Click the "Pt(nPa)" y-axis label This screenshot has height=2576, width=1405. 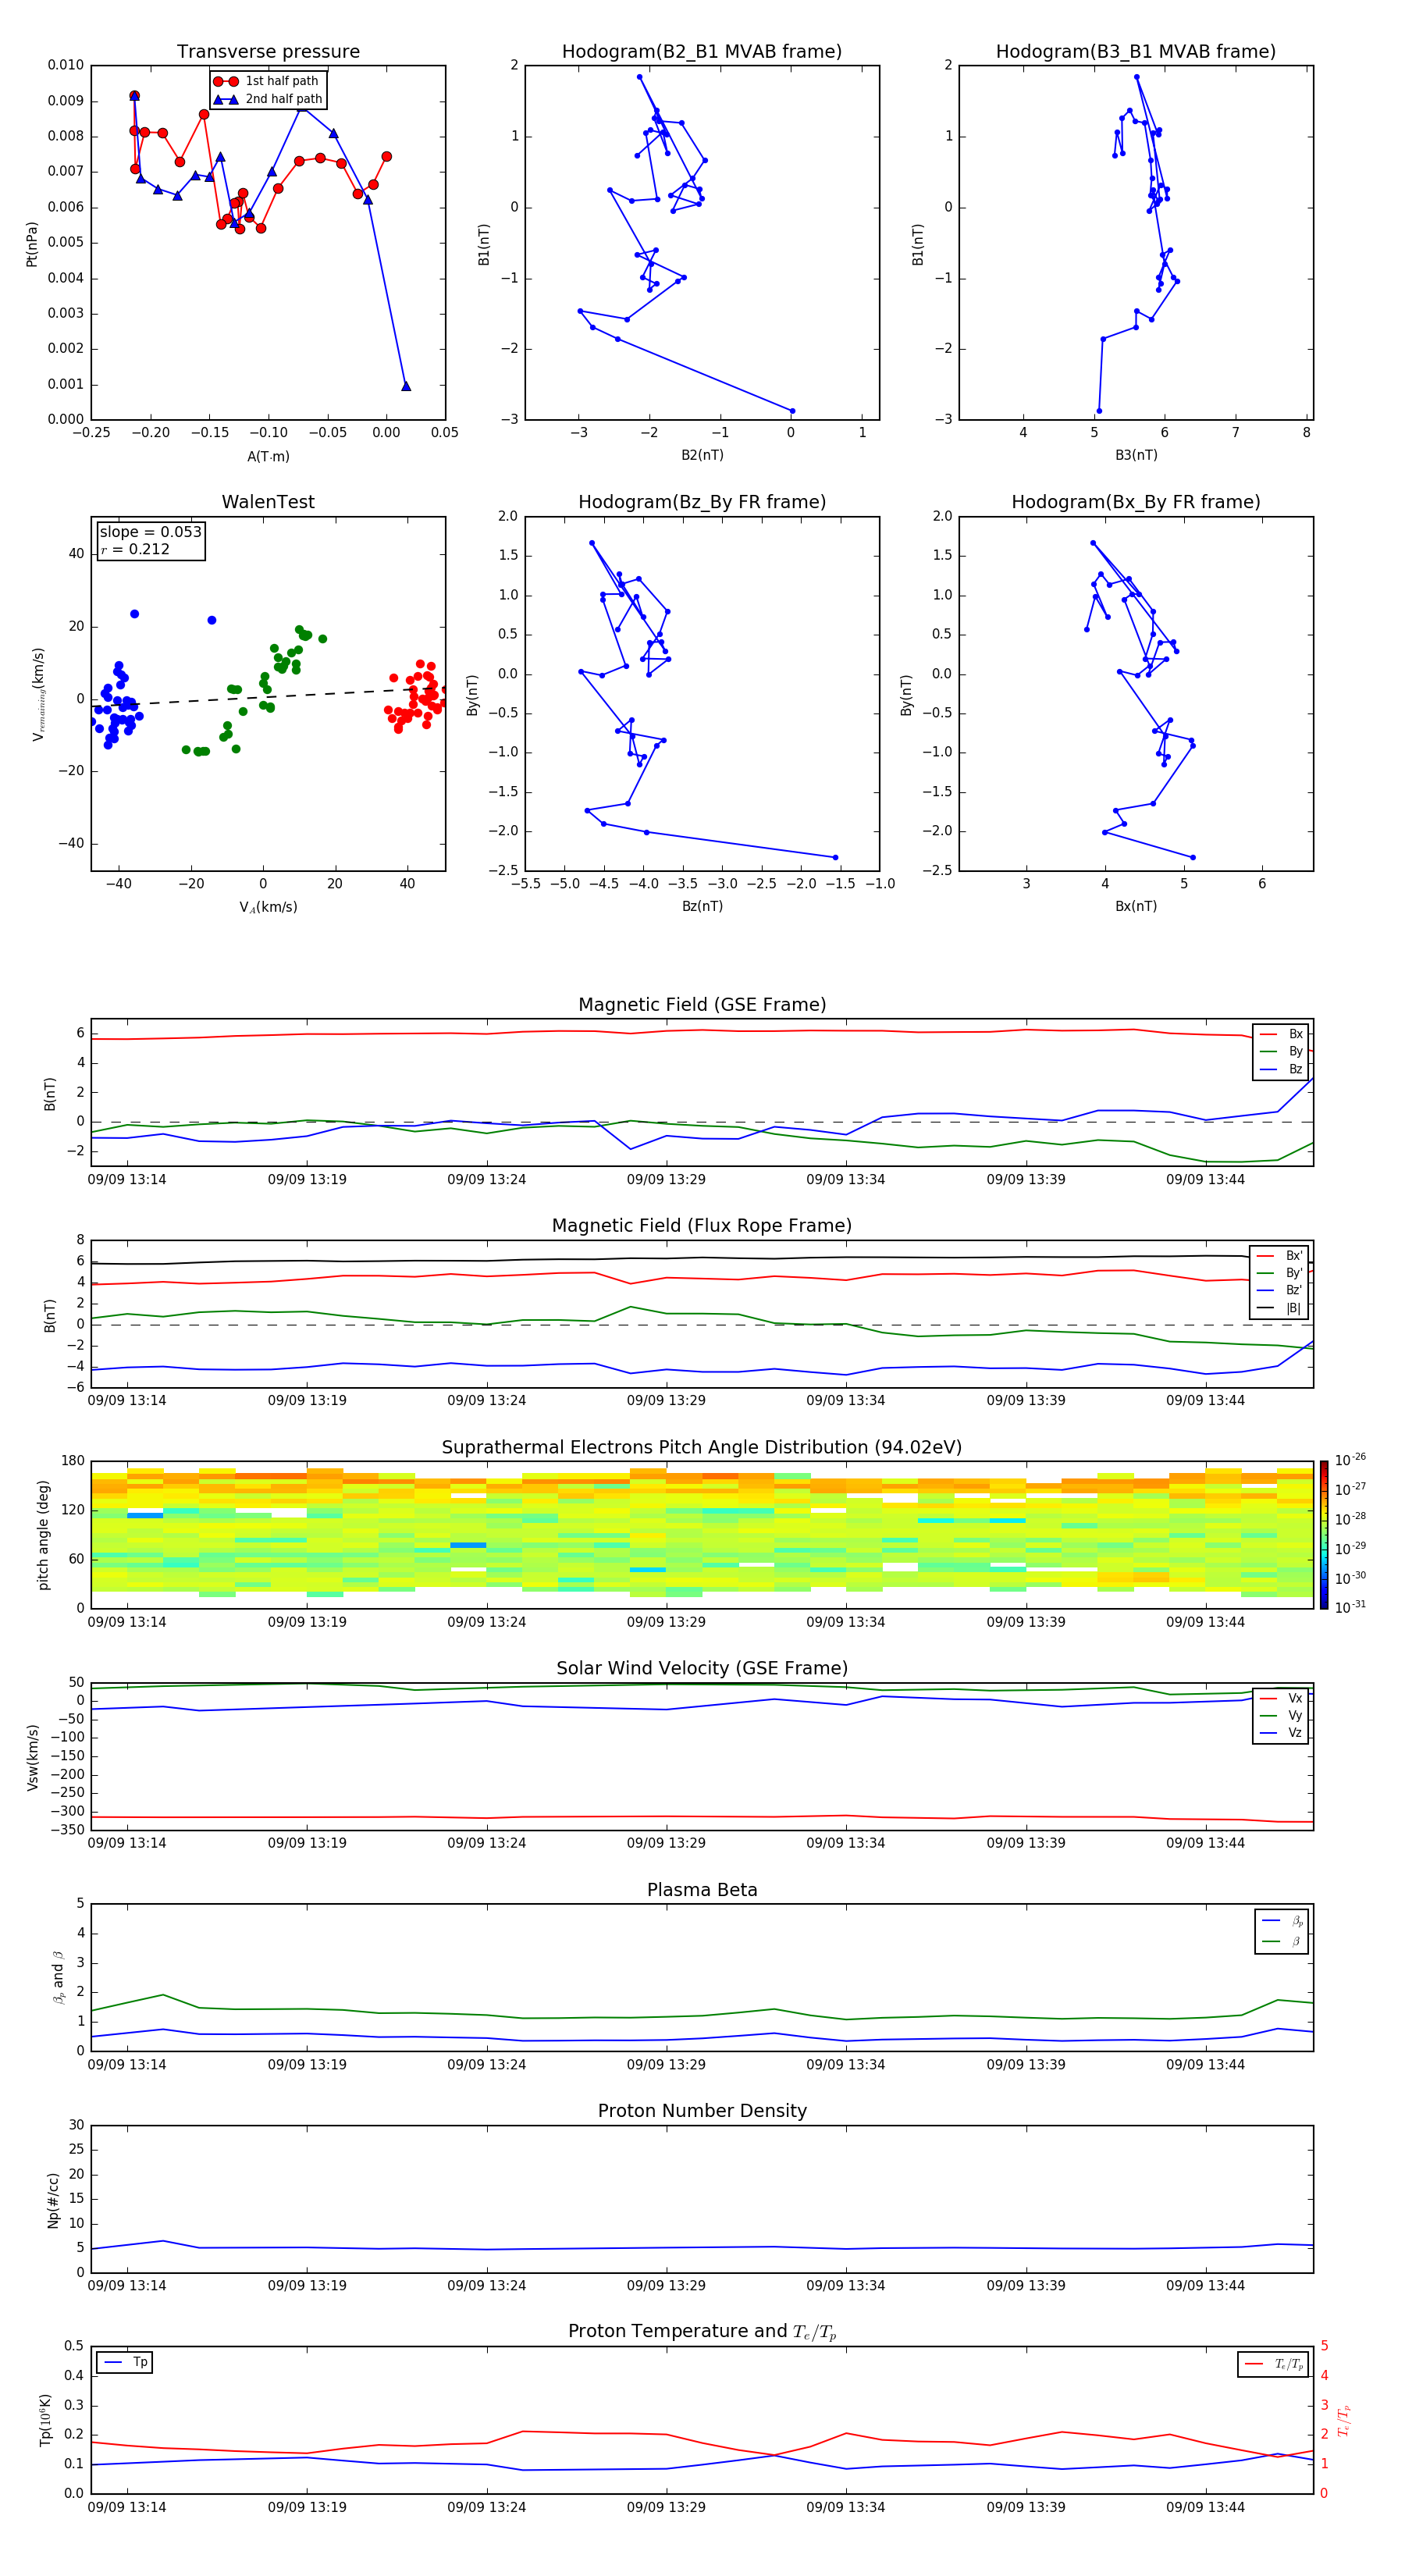coord(32,243)
